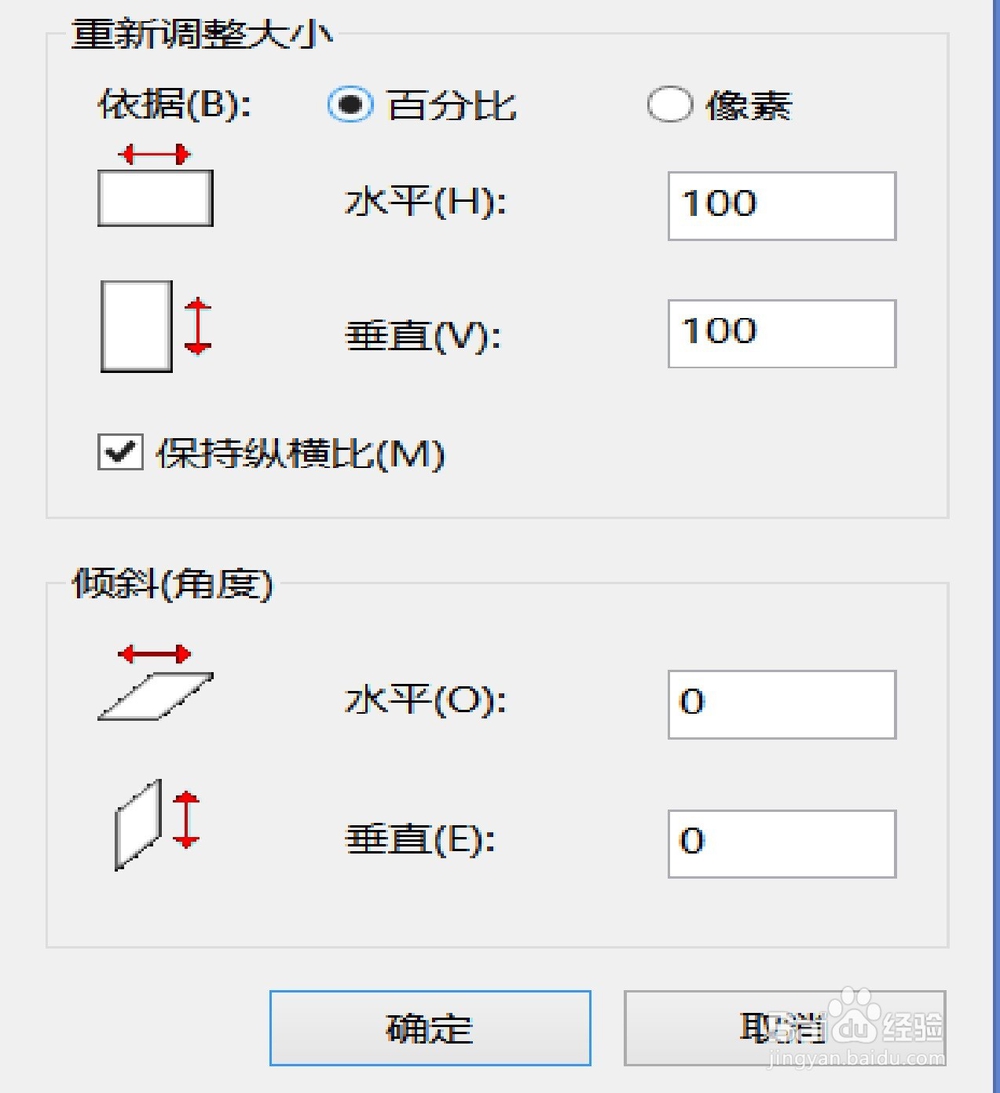Click the 垂直(E) text label

[421, 841]
